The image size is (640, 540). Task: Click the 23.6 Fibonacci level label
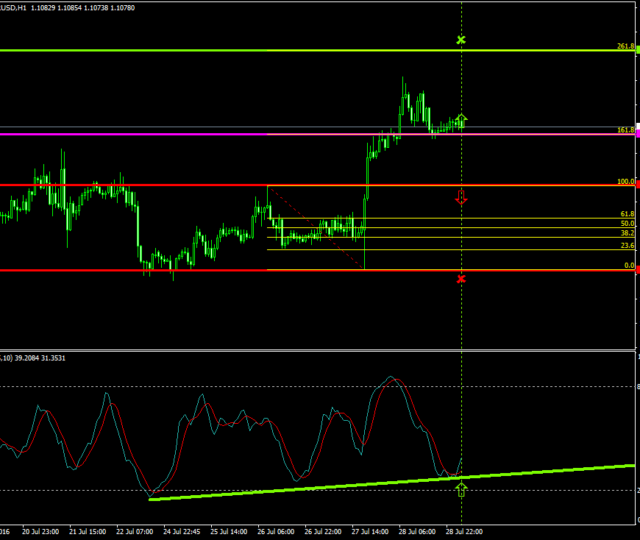627,246
